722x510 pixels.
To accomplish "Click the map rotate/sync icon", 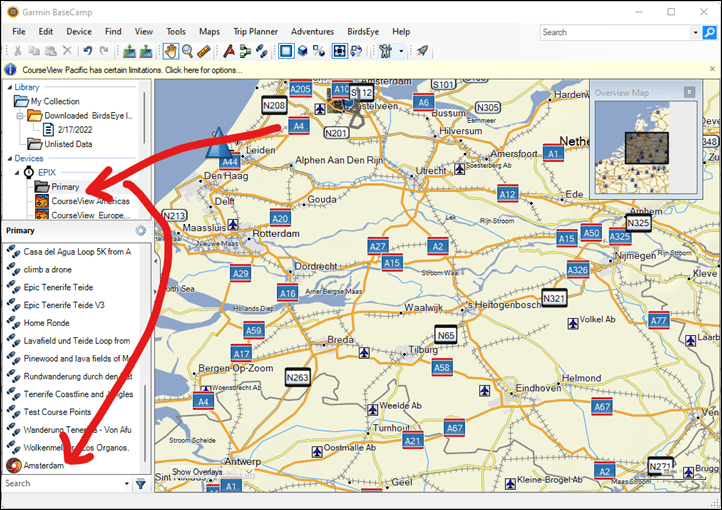I will [356, 51].
